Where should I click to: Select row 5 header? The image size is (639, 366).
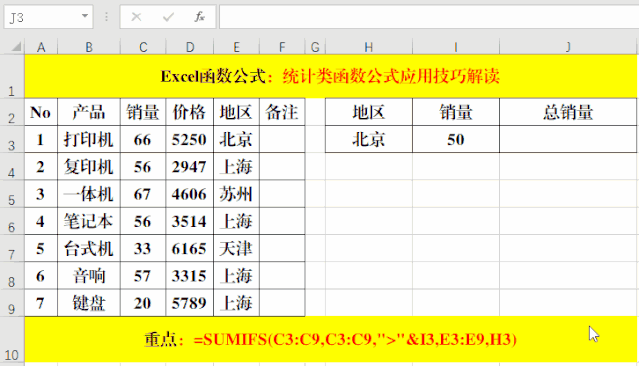[x=12, y=194]
